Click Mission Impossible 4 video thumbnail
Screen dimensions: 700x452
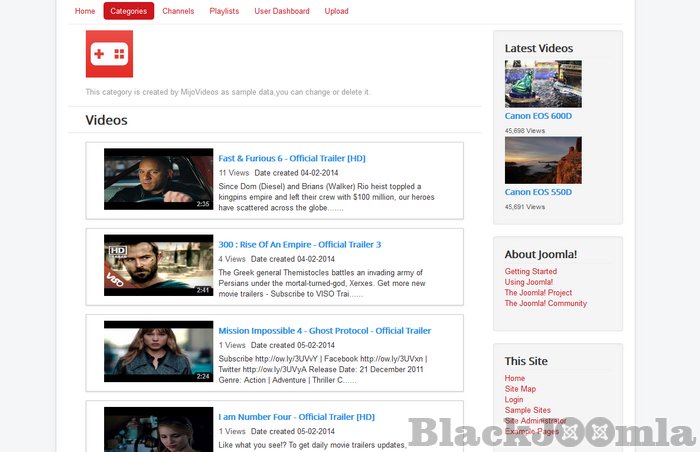pos(158,352)
